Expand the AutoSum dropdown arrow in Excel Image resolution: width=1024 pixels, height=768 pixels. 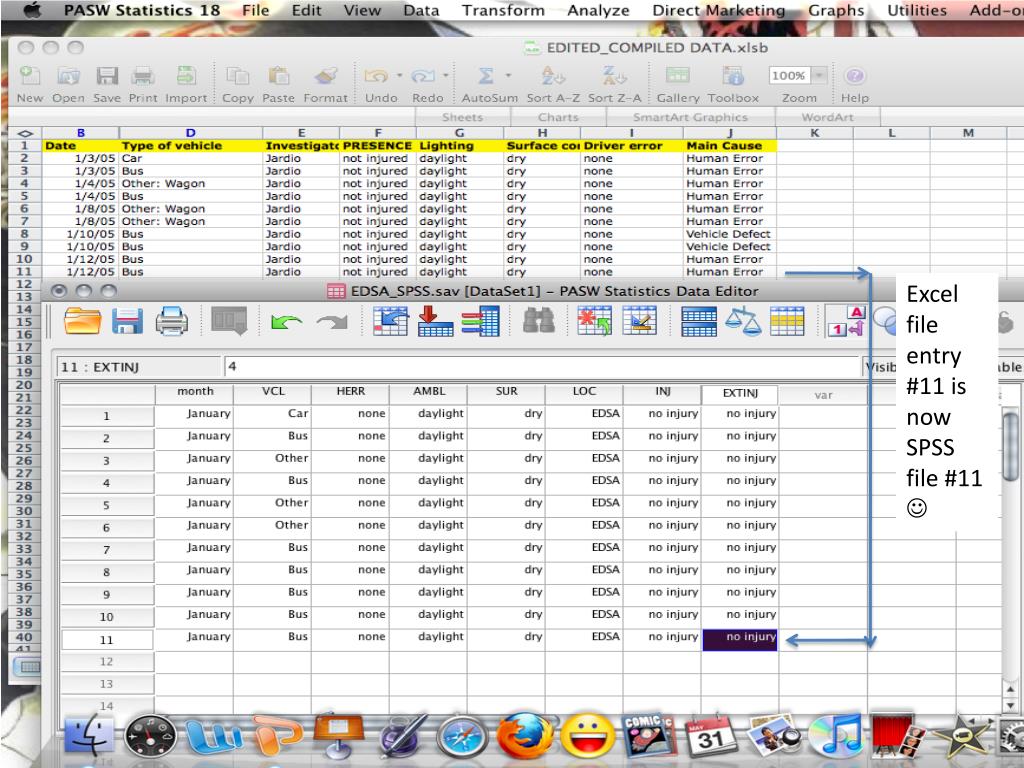[x=507, y=76]
